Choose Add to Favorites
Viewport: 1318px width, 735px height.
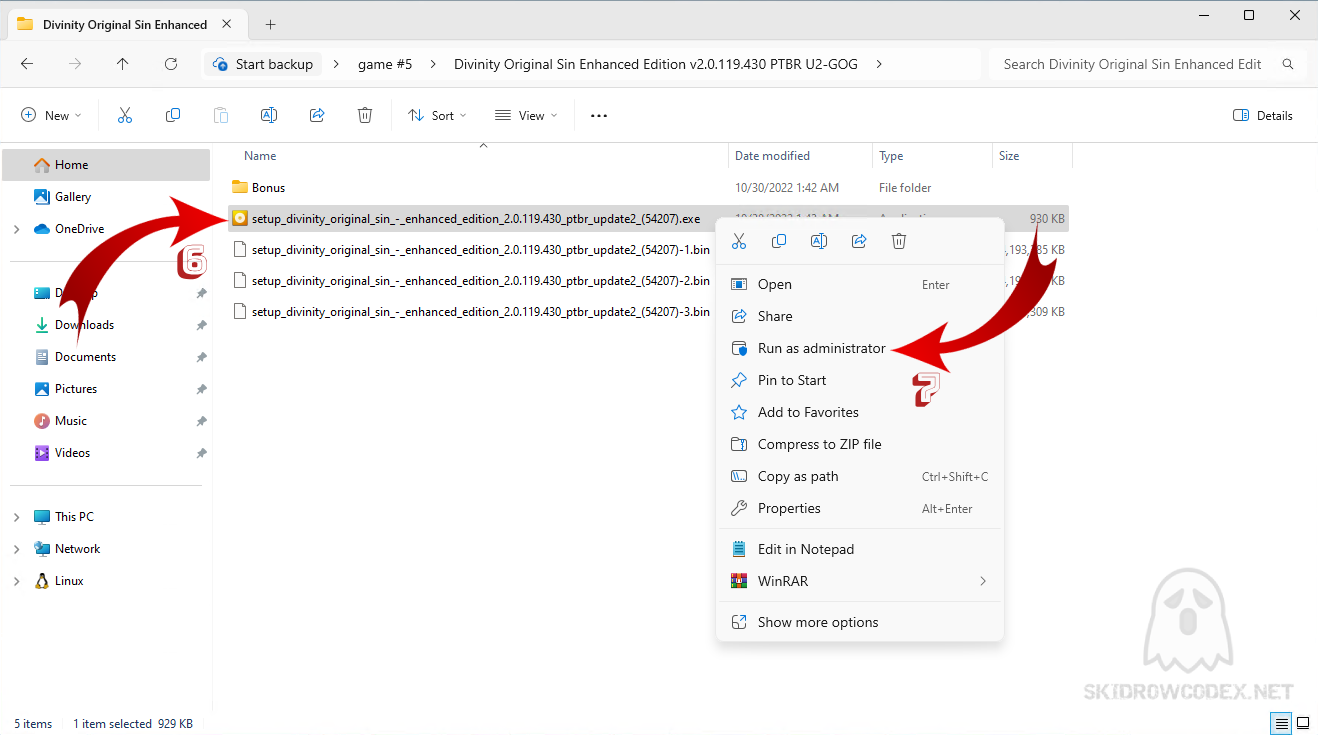[860, 412]
